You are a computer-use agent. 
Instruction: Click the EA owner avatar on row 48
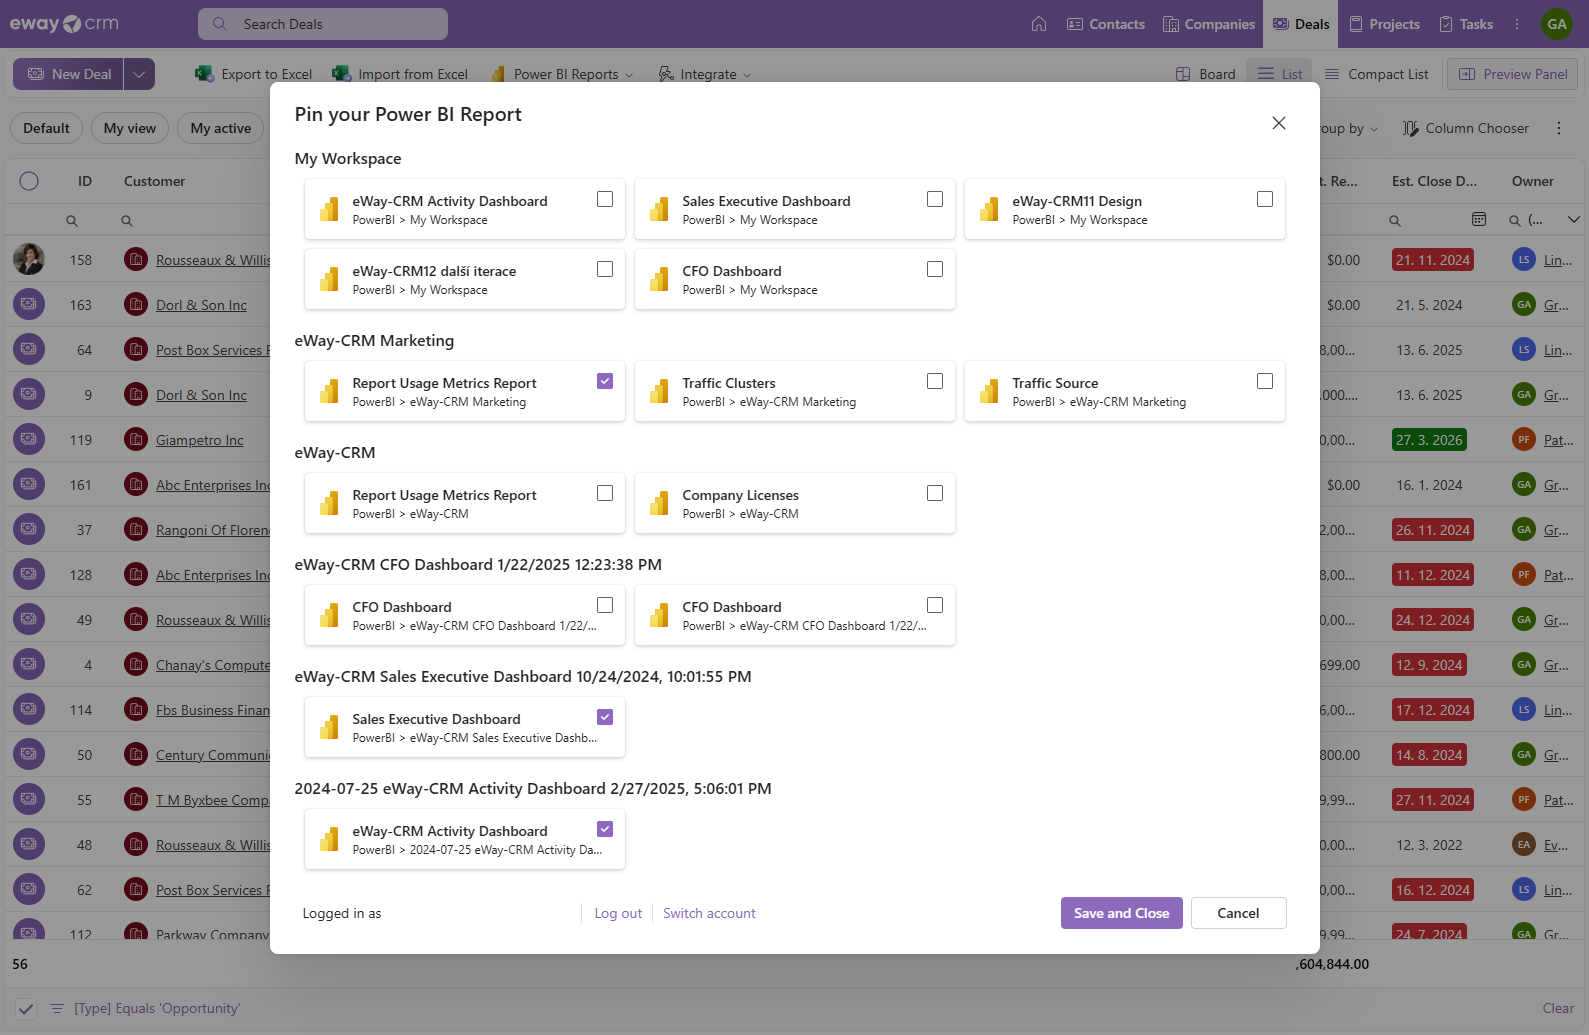(x=1524, y=845)
